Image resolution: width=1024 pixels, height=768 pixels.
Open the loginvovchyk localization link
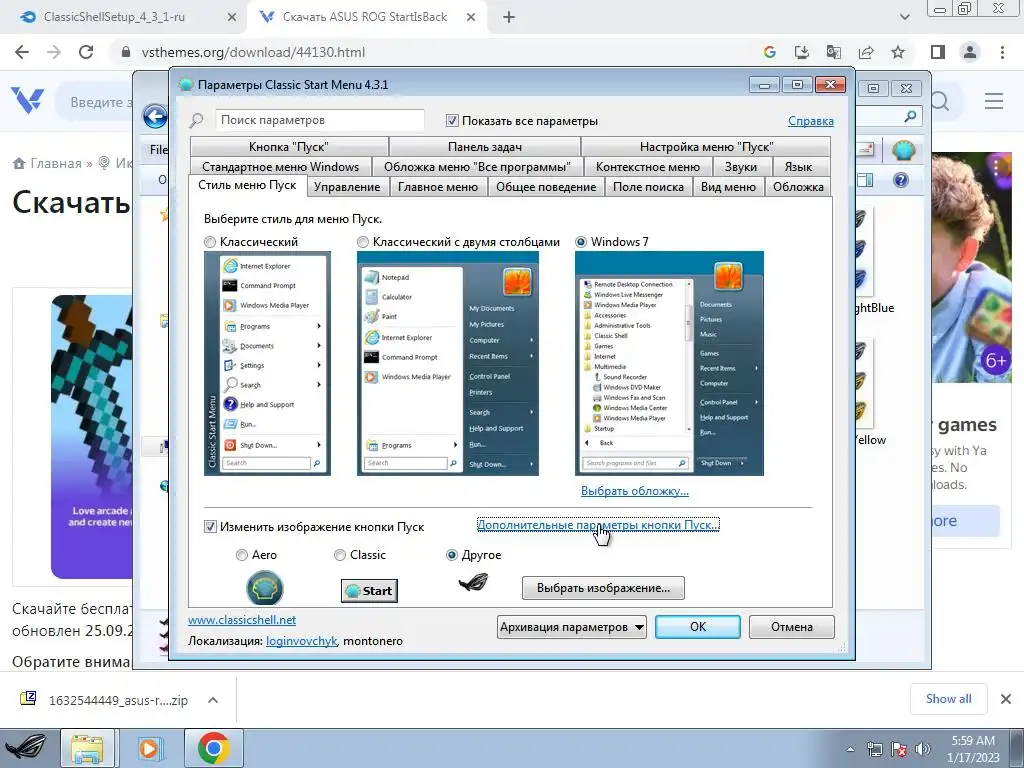tap(301, 641)
